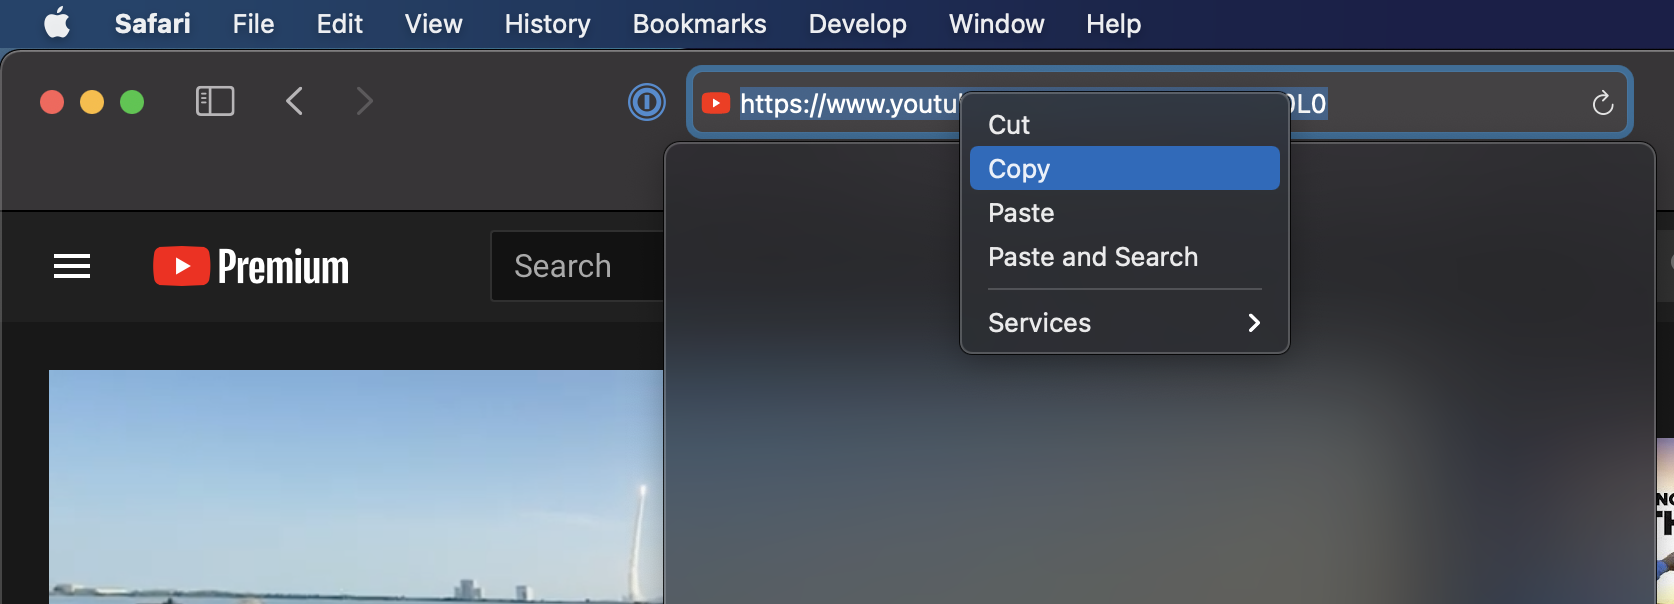Open YouTube hamburger guide menu
This screenshot has width=1674, height=604.
click(x=72, y=266)
